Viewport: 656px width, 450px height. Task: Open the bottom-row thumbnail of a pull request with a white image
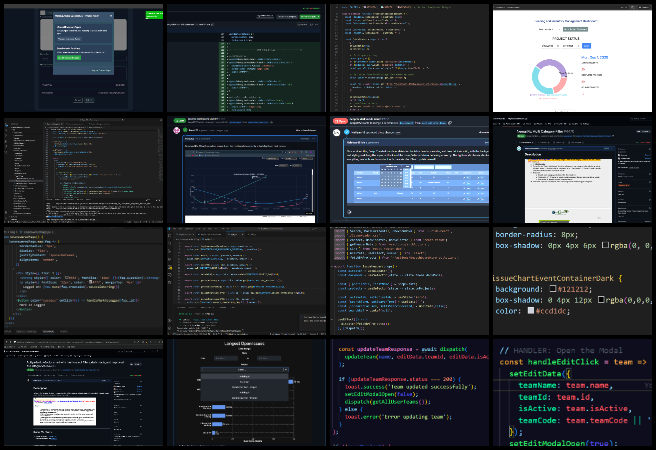tap(83, 393)
